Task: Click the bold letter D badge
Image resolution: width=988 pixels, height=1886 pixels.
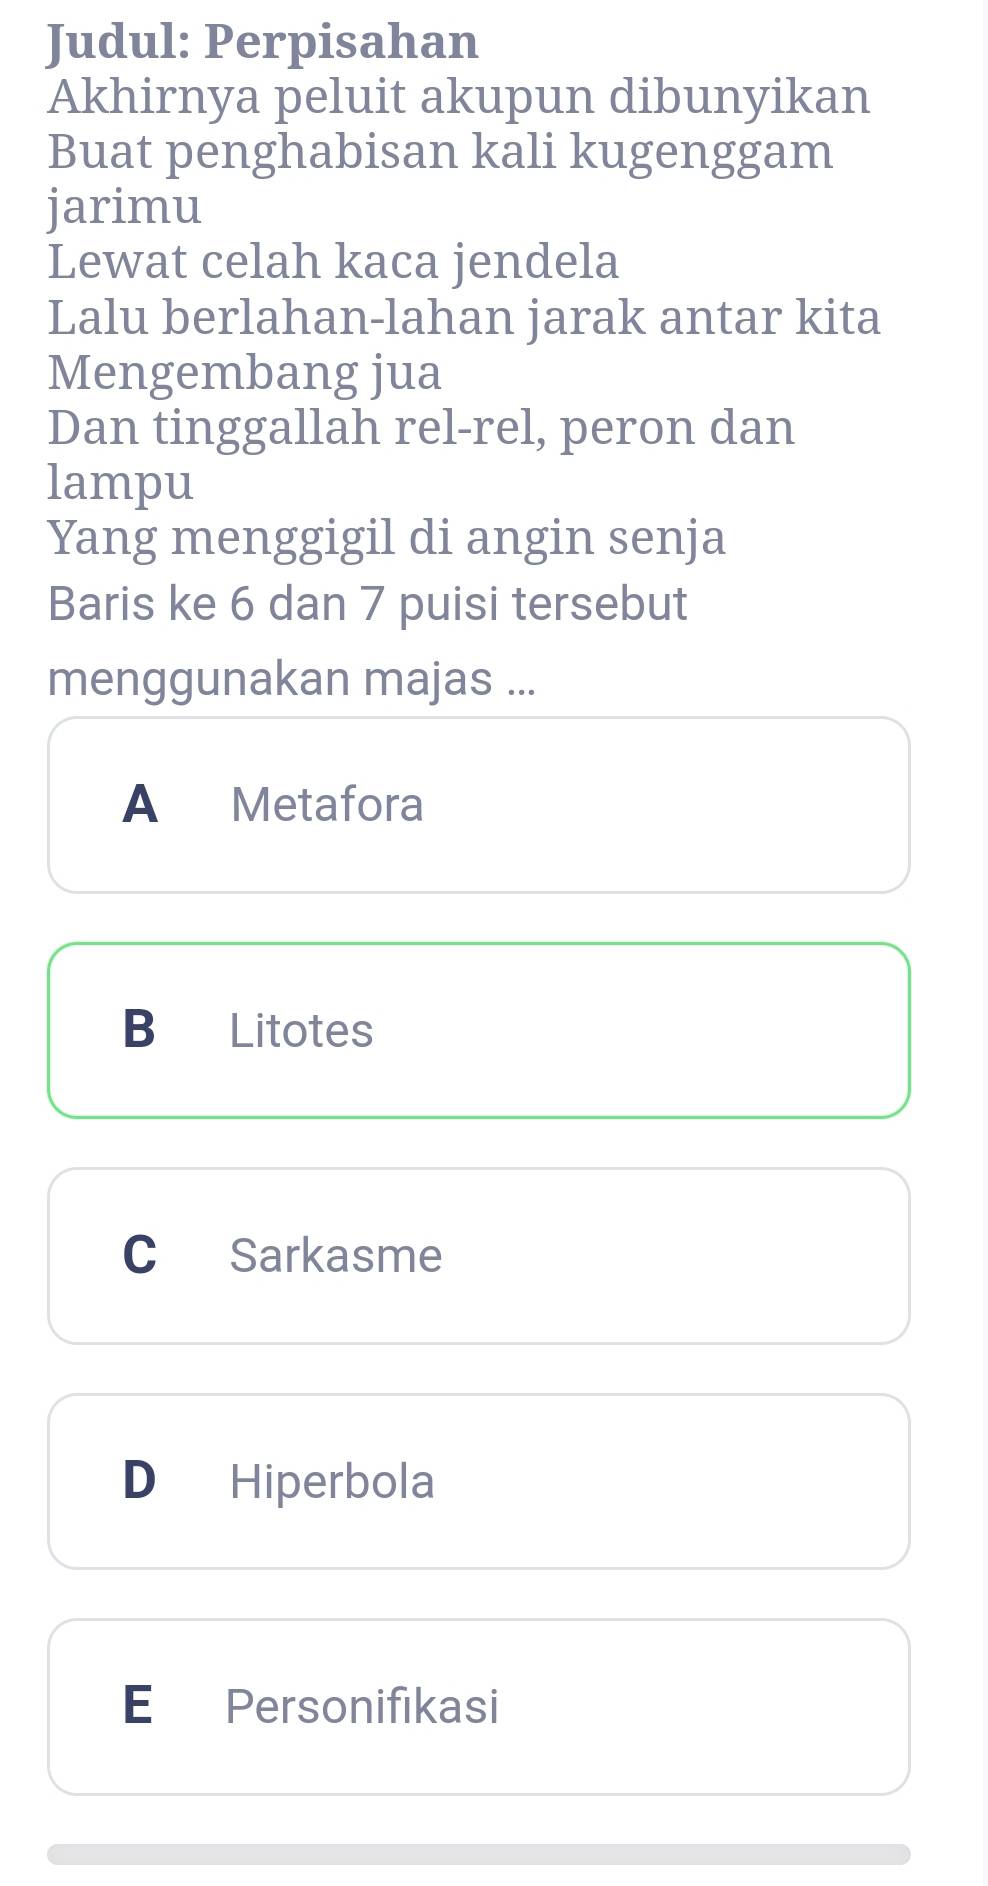Action: [x=139, y=1481]
